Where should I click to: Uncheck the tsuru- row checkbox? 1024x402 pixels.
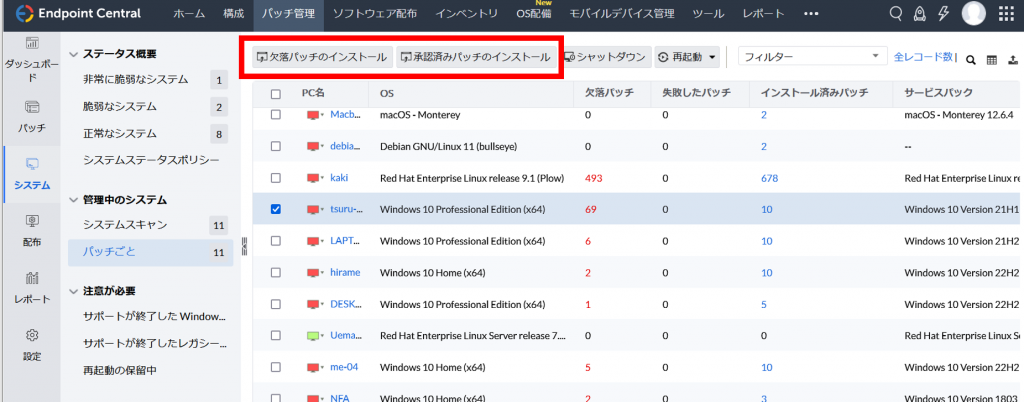276,209
